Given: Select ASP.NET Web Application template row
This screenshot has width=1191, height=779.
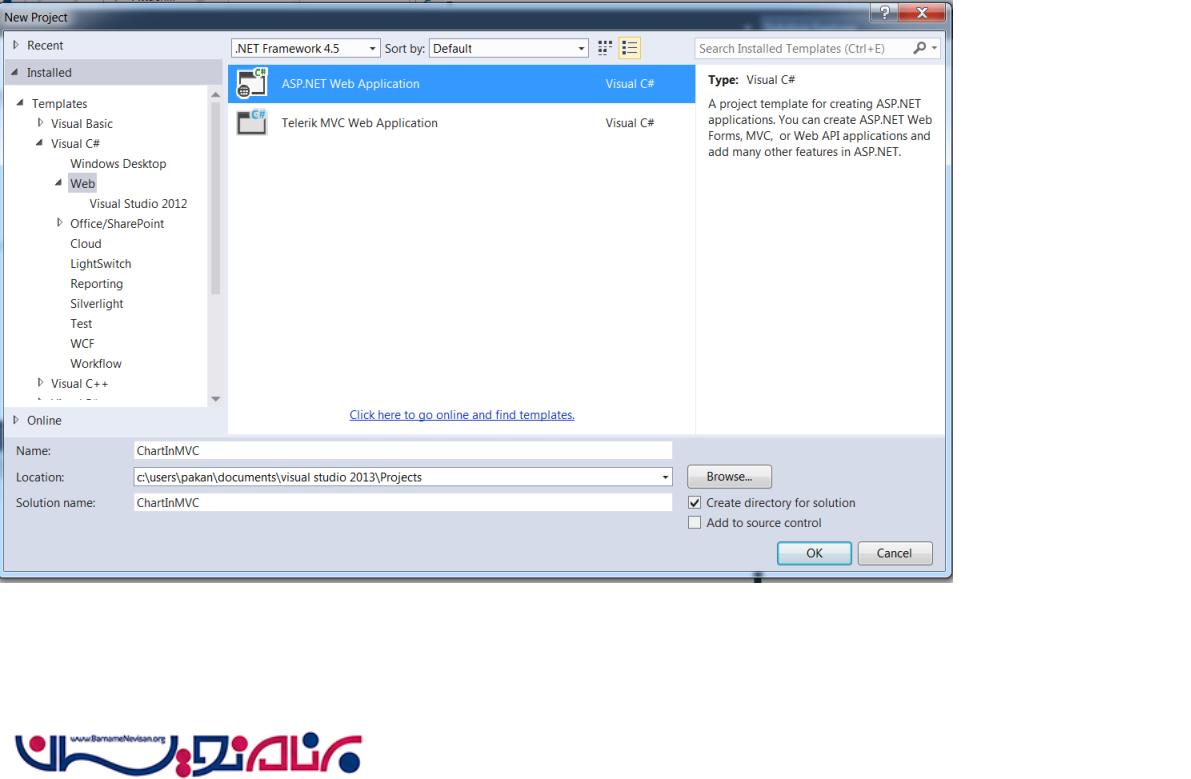Looking at the screenshot, I should point(461,84).
